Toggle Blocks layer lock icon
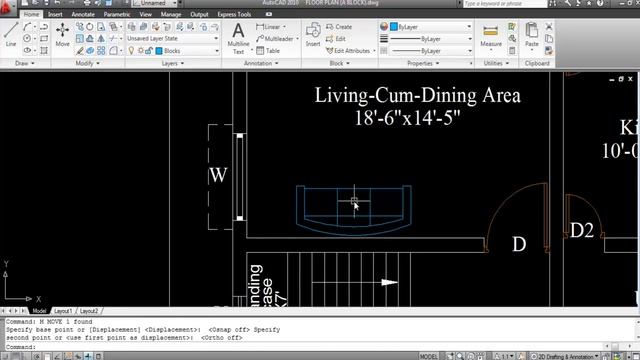 (149, 51)
